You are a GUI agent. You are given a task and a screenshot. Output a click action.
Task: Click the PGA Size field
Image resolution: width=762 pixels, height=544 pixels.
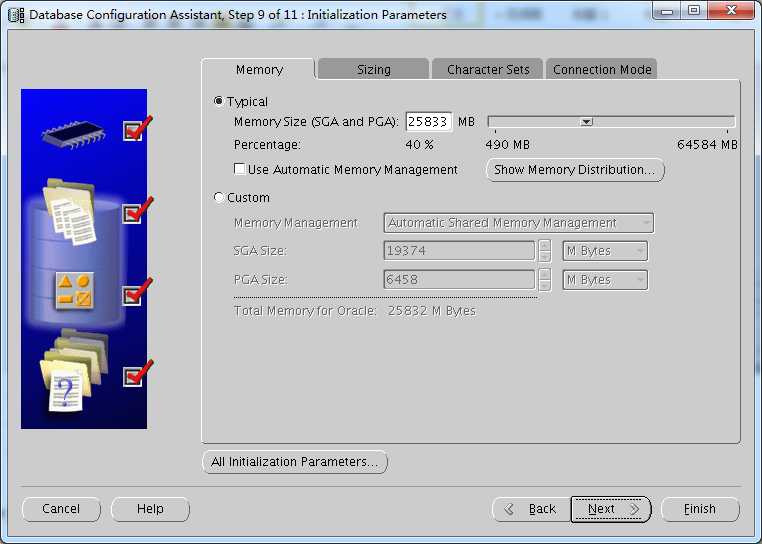click(459, 280)
